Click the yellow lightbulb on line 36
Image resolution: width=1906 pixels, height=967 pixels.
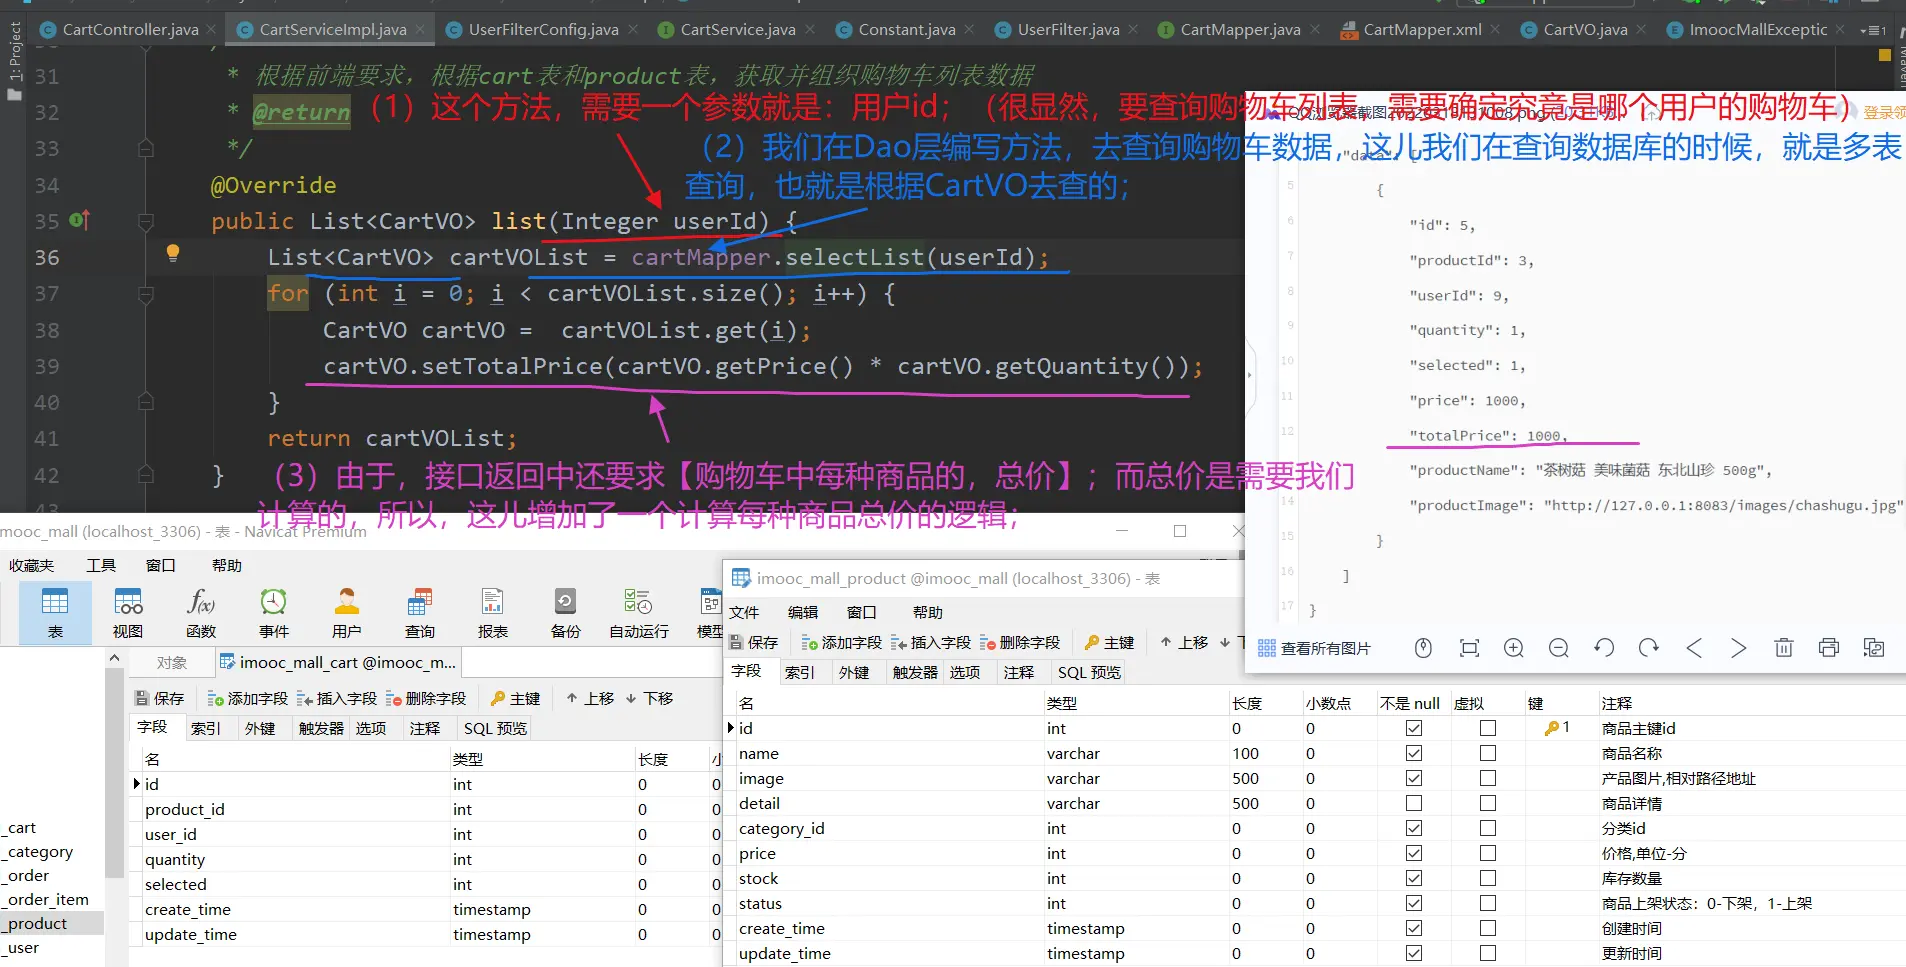(x=173, y=253)
